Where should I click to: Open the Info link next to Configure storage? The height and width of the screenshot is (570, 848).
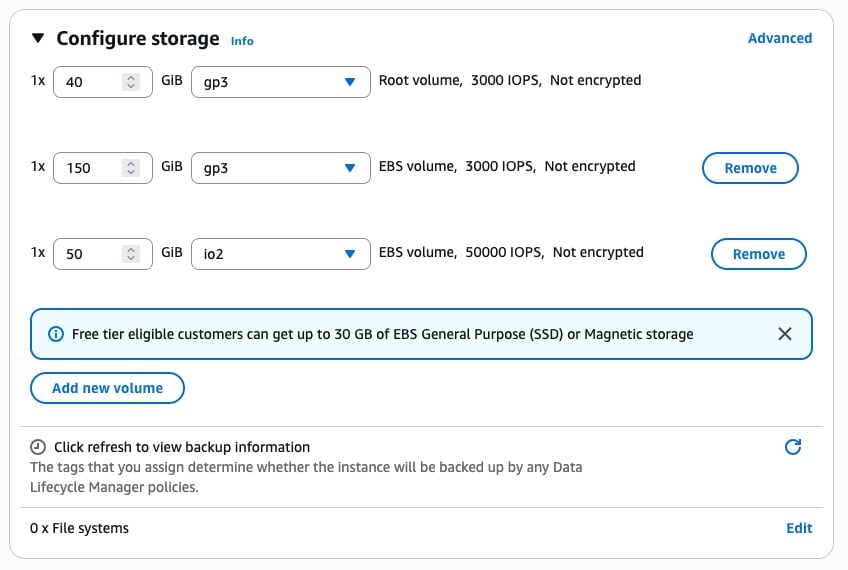(x=242, y=41)
